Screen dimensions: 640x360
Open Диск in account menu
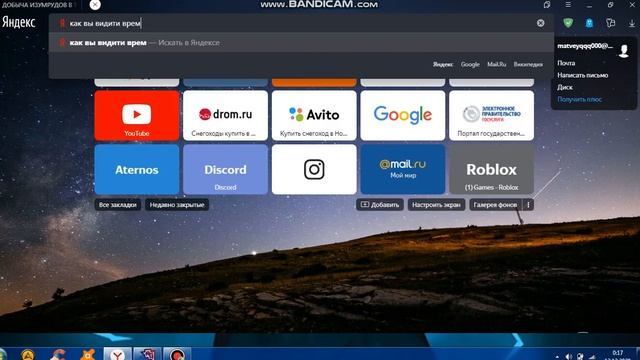pos(564,87)
